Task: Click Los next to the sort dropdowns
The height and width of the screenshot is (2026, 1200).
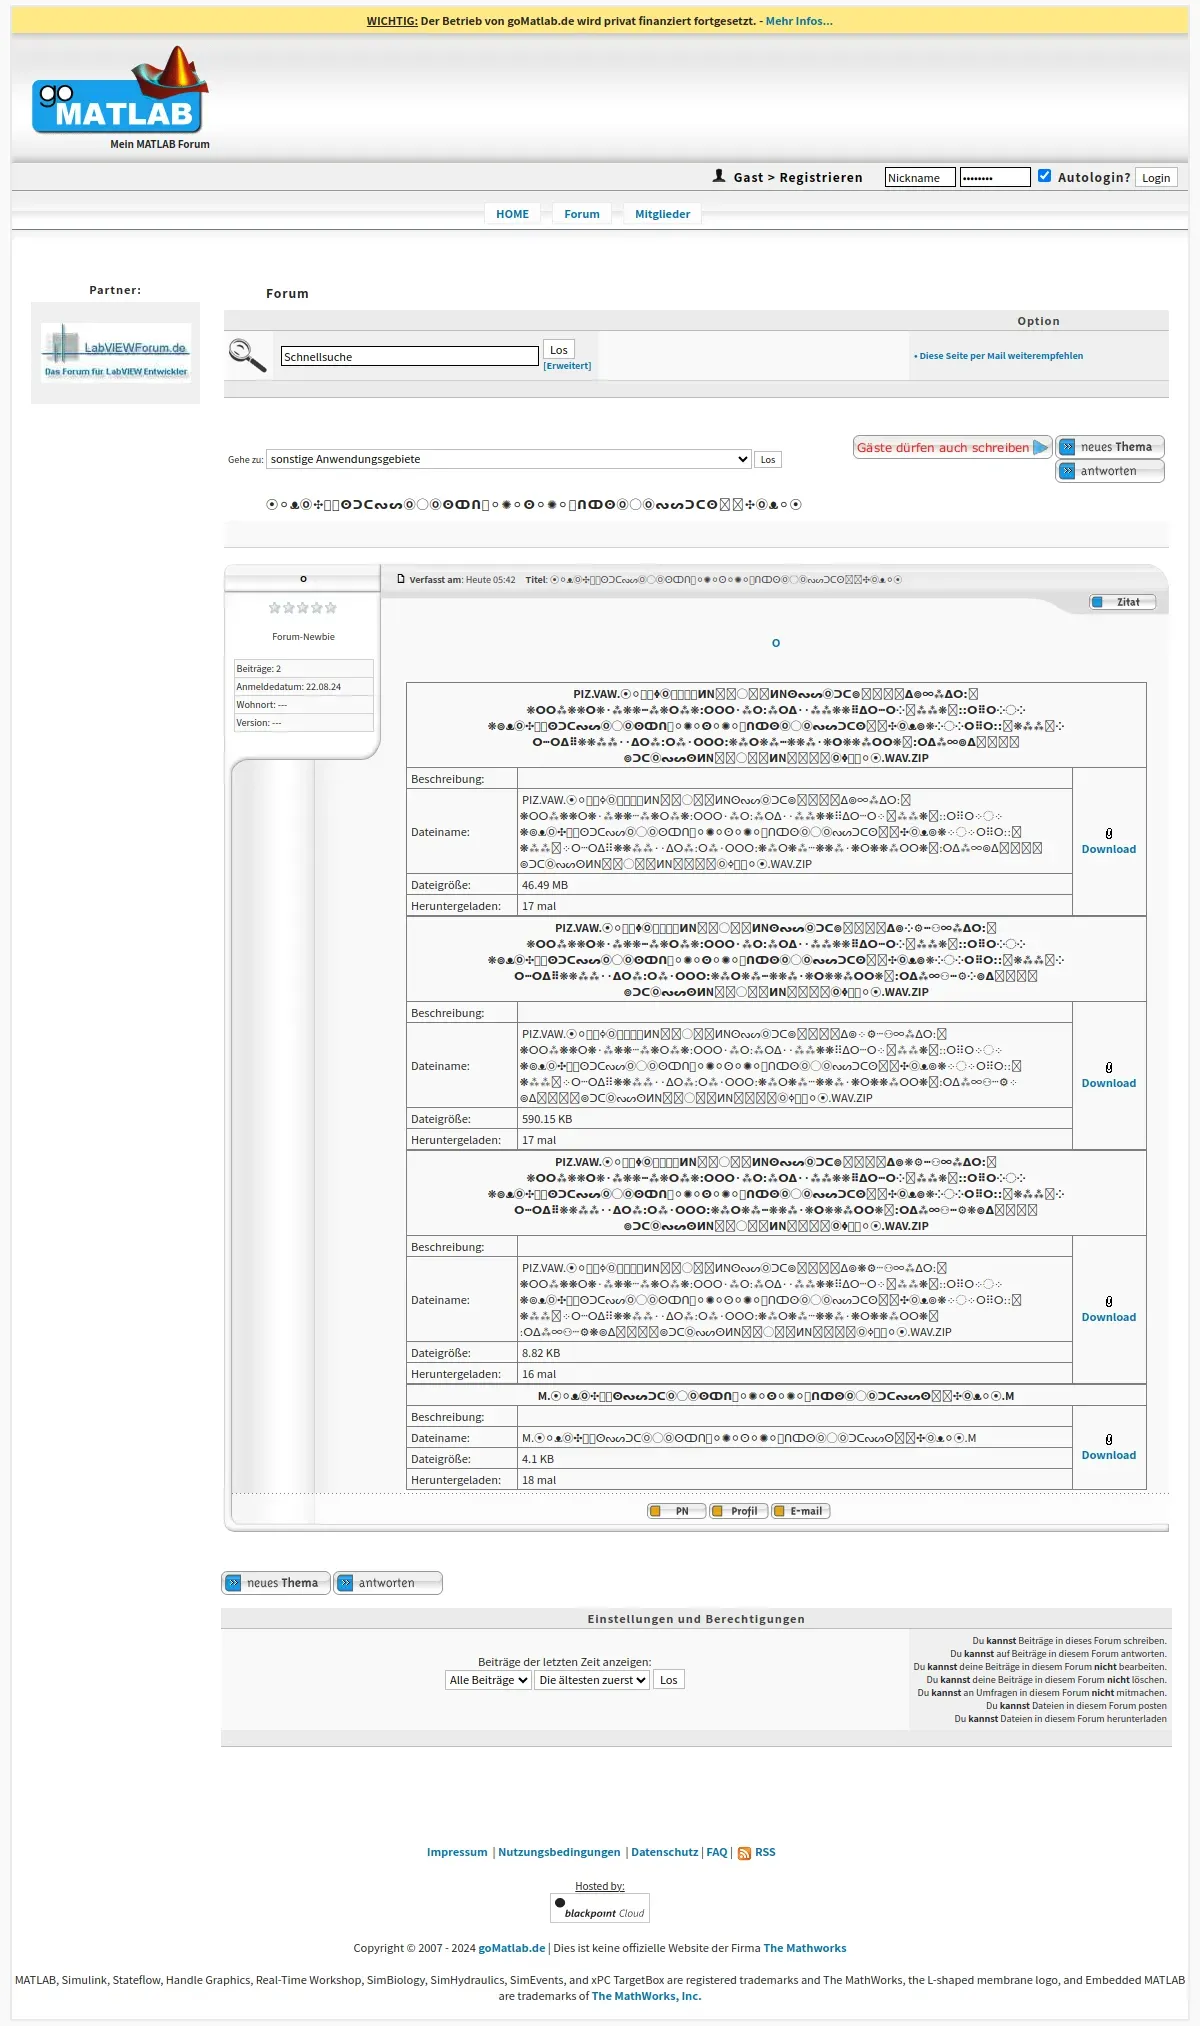Action: coord(669,1680)
